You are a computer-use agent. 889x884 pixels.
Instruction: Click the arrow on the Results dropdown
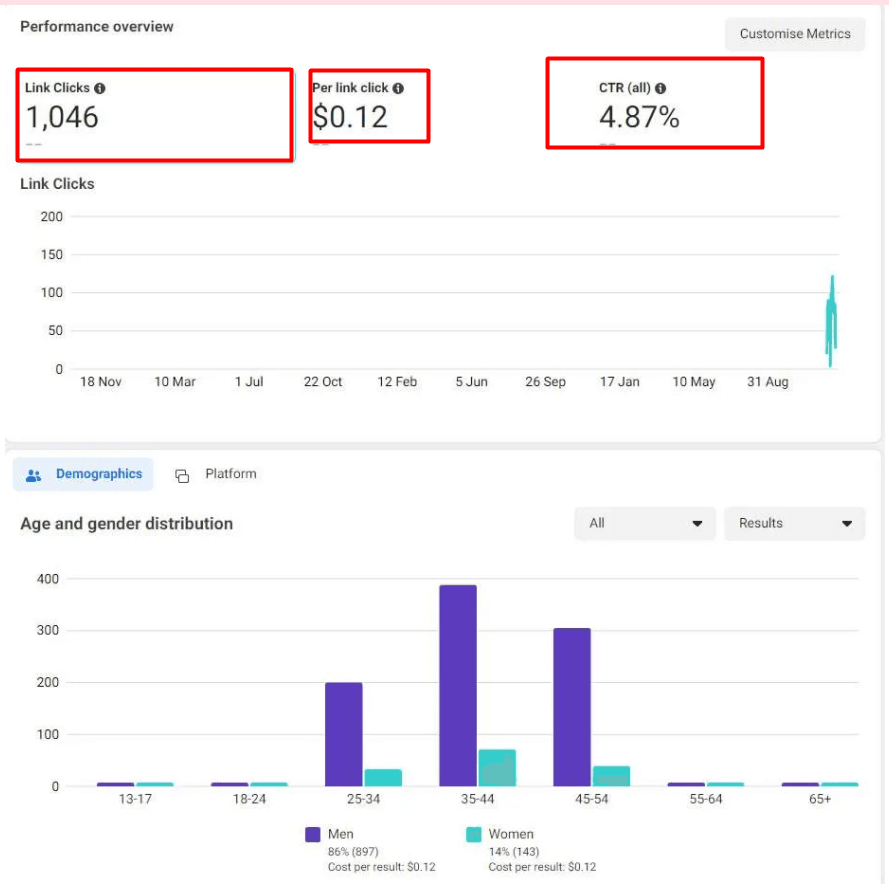coord(847,523)
